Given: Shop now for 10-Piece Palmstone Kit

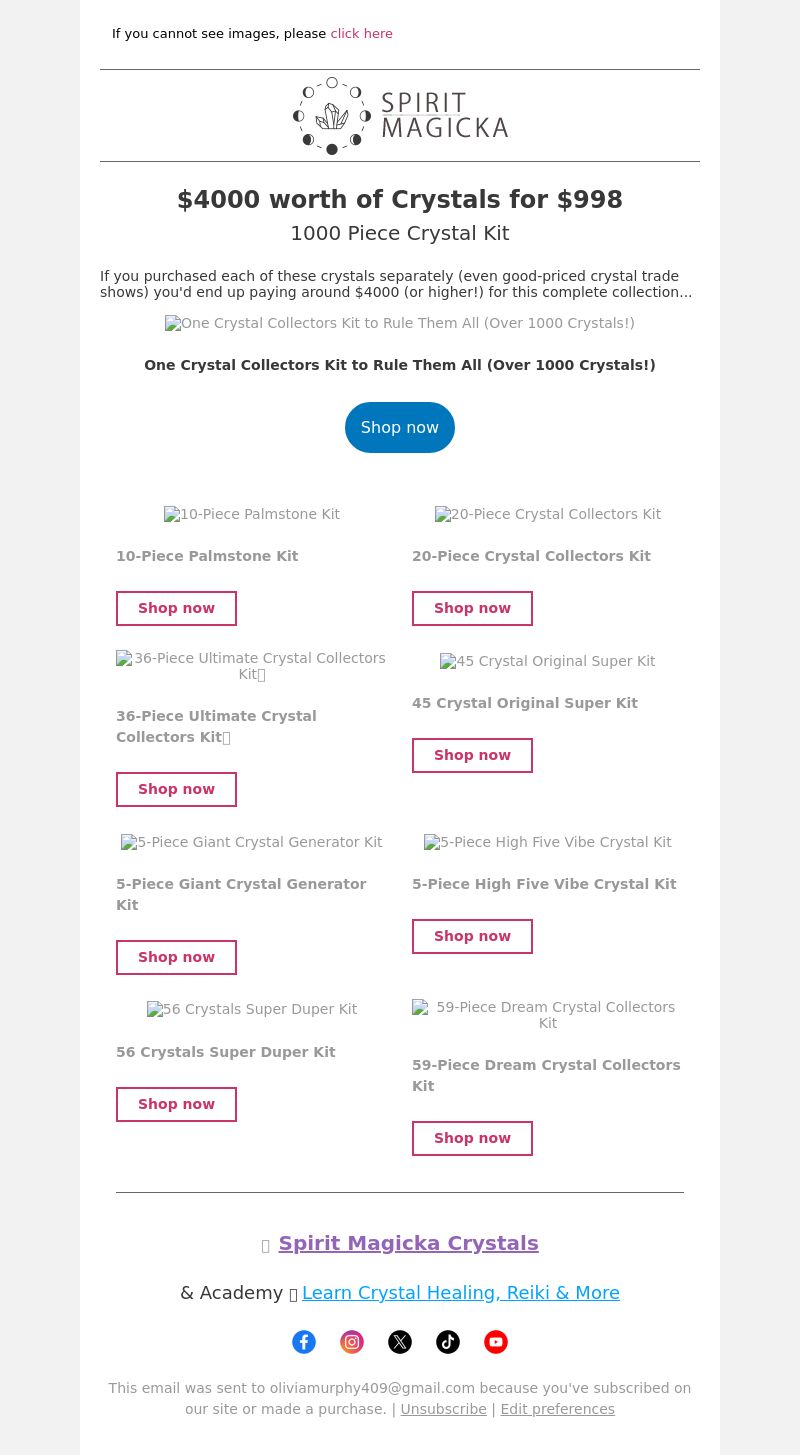Looking at the screenshot, I should (x=176, y=608).
